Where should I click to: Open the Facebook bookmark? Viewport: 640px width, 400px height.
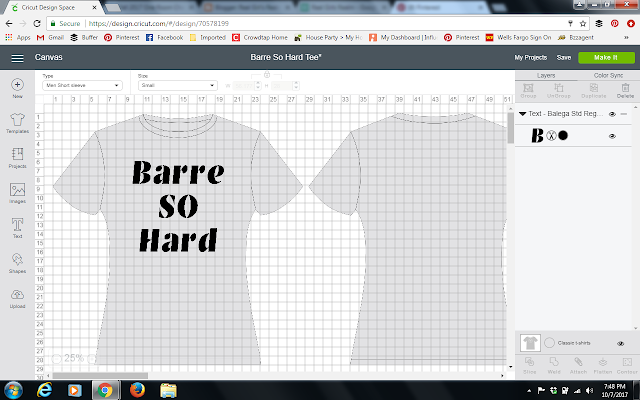coord(164,38)
